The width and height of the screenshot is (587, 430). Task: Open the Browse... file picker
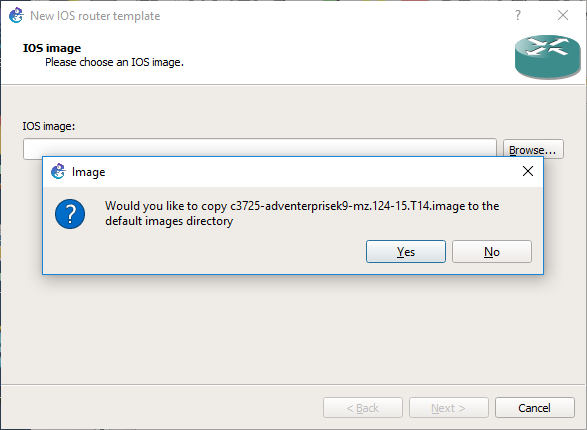point(533,149)
